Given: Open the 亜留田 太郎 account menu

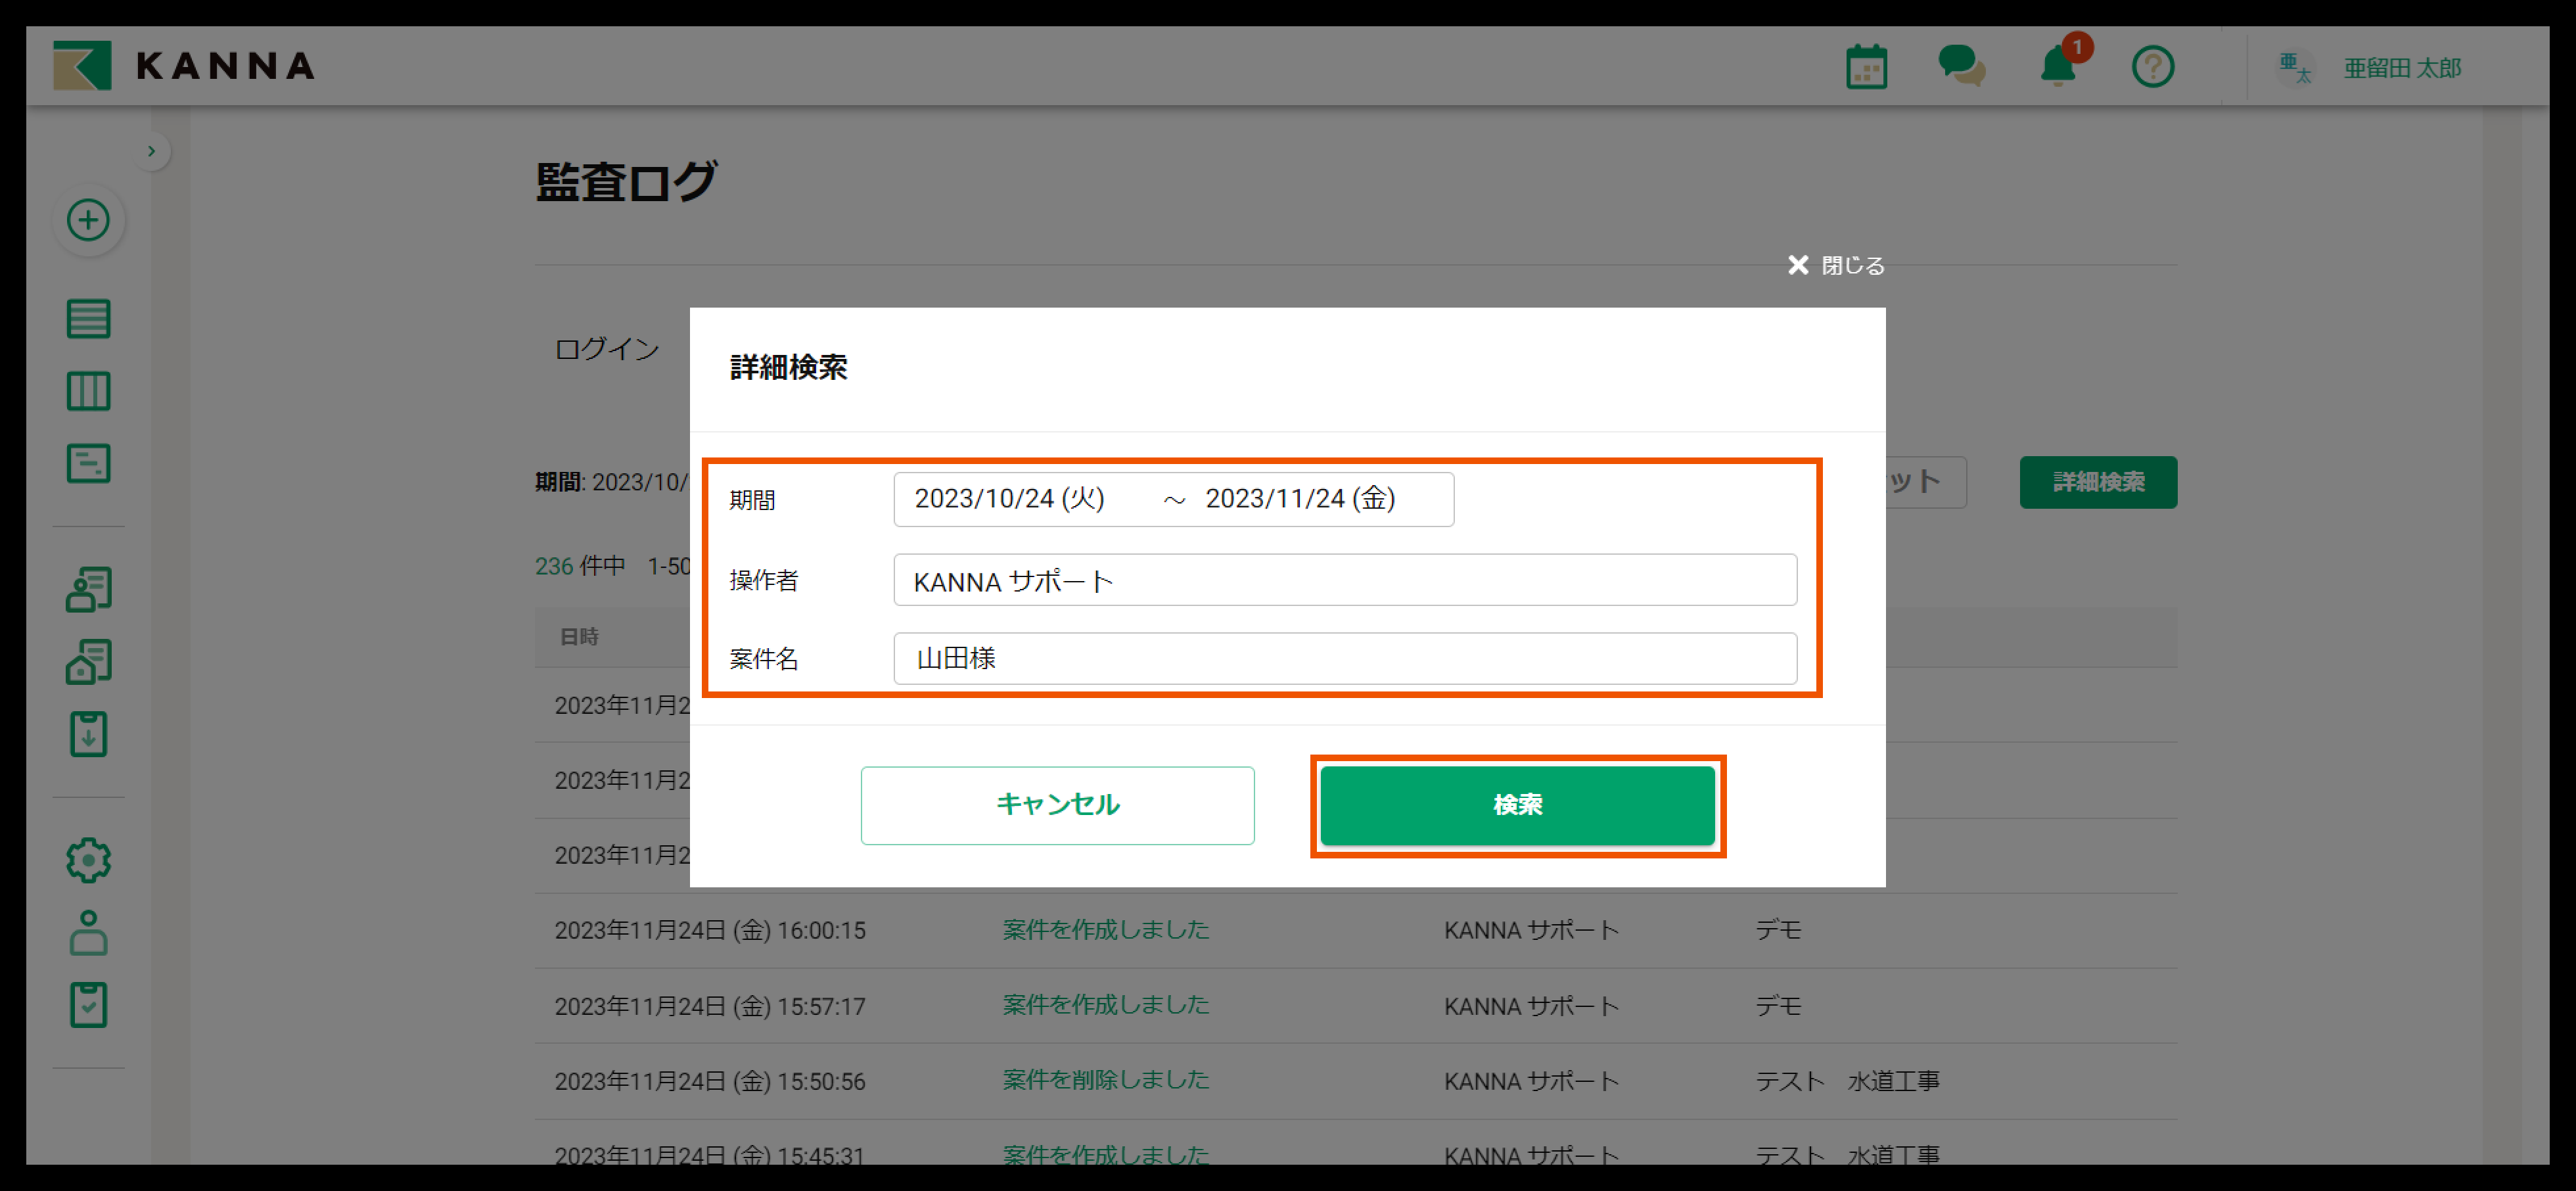Looking at the screenshot, I should tap(2402, 68).
